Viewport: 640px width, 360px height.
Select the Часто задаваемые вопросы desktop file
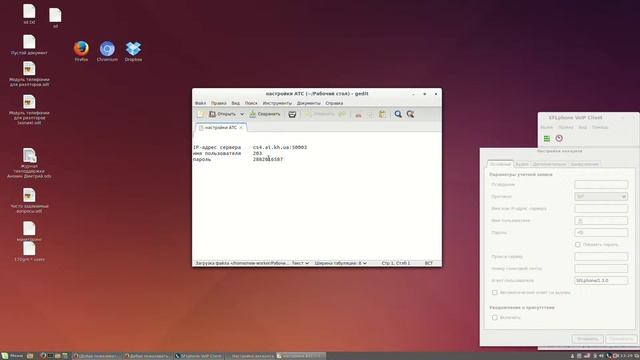click(x=29, y=201)
